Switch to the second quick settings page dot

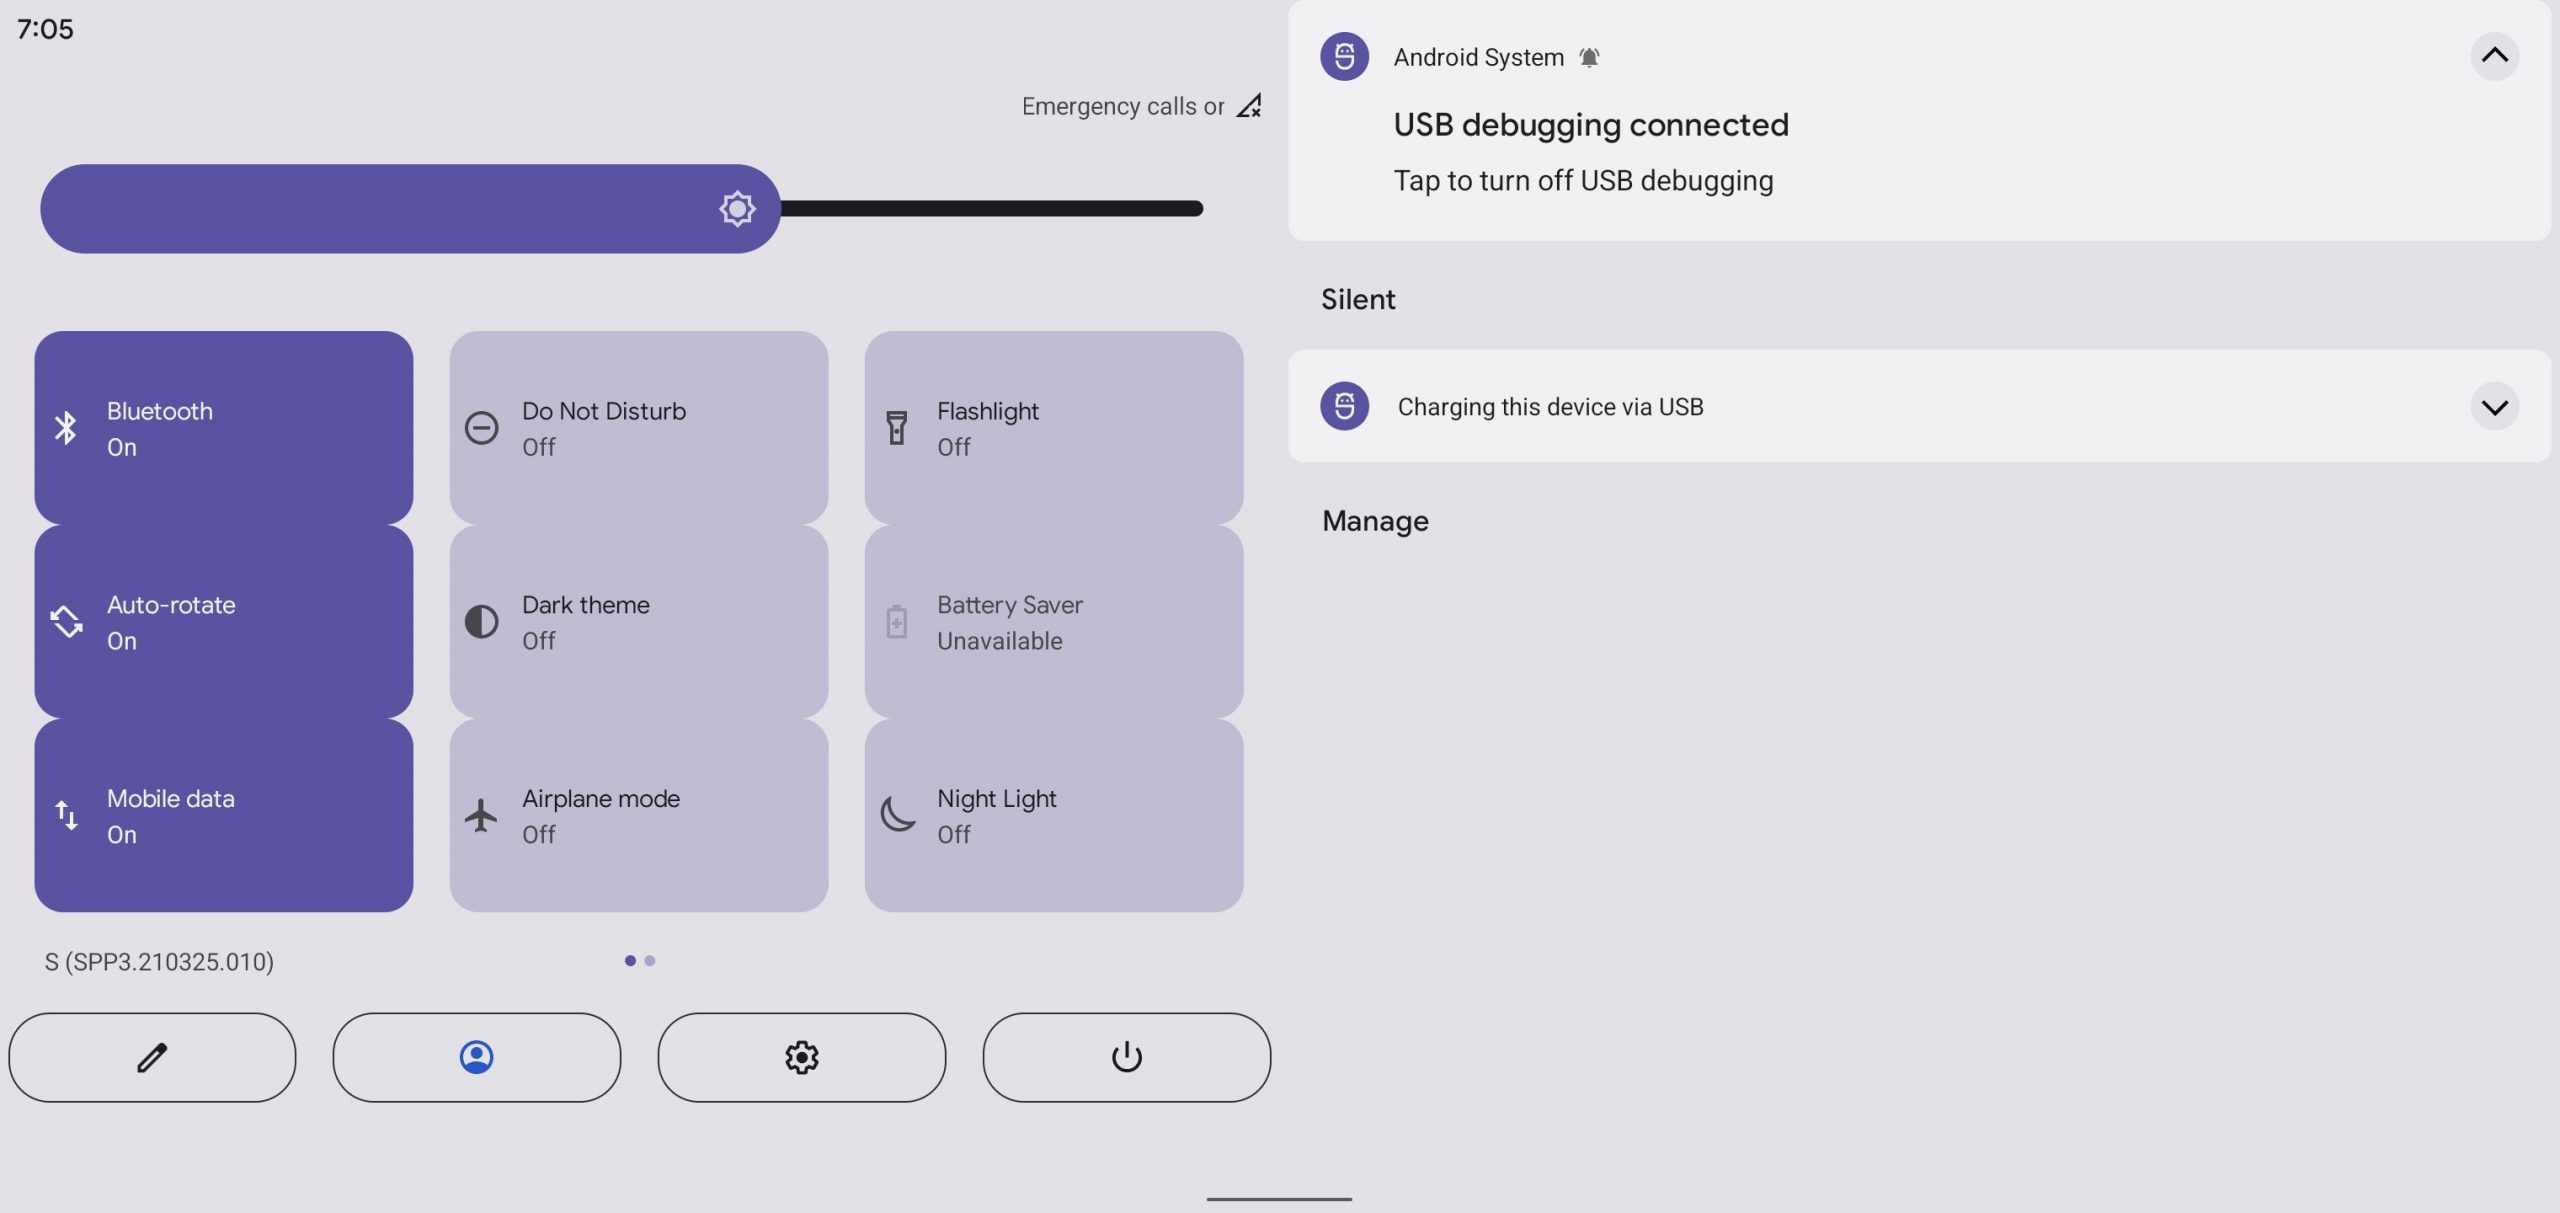[650, 960]
